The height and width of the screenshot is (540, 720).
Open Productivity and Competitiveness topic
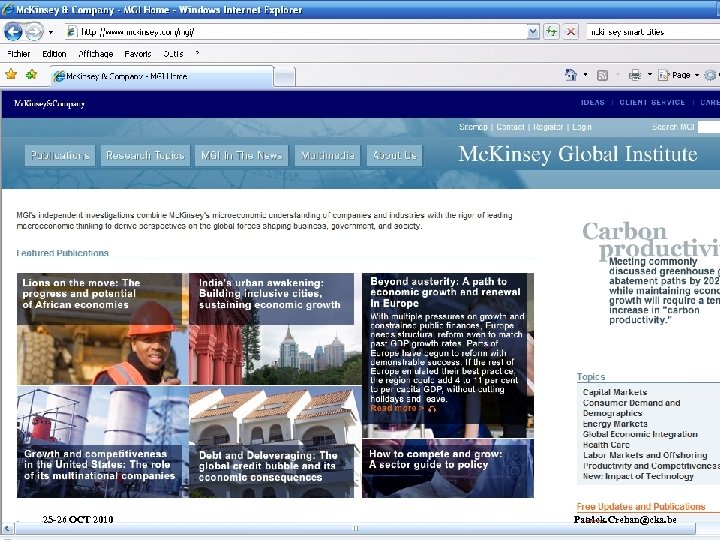tap(651, 466)
